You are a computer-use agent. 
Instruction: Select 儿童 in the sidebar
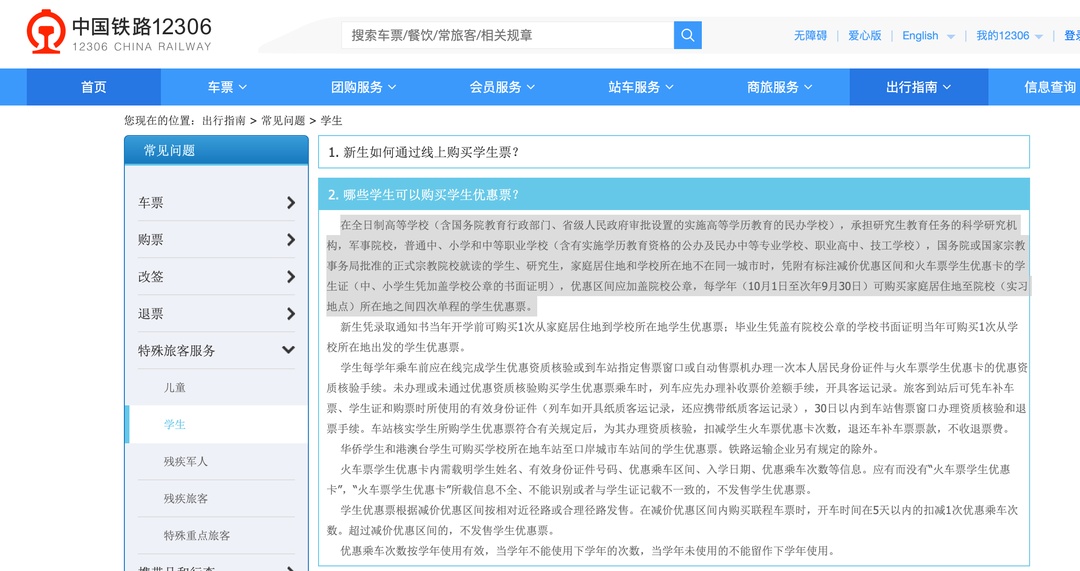(x=175, y=388)
